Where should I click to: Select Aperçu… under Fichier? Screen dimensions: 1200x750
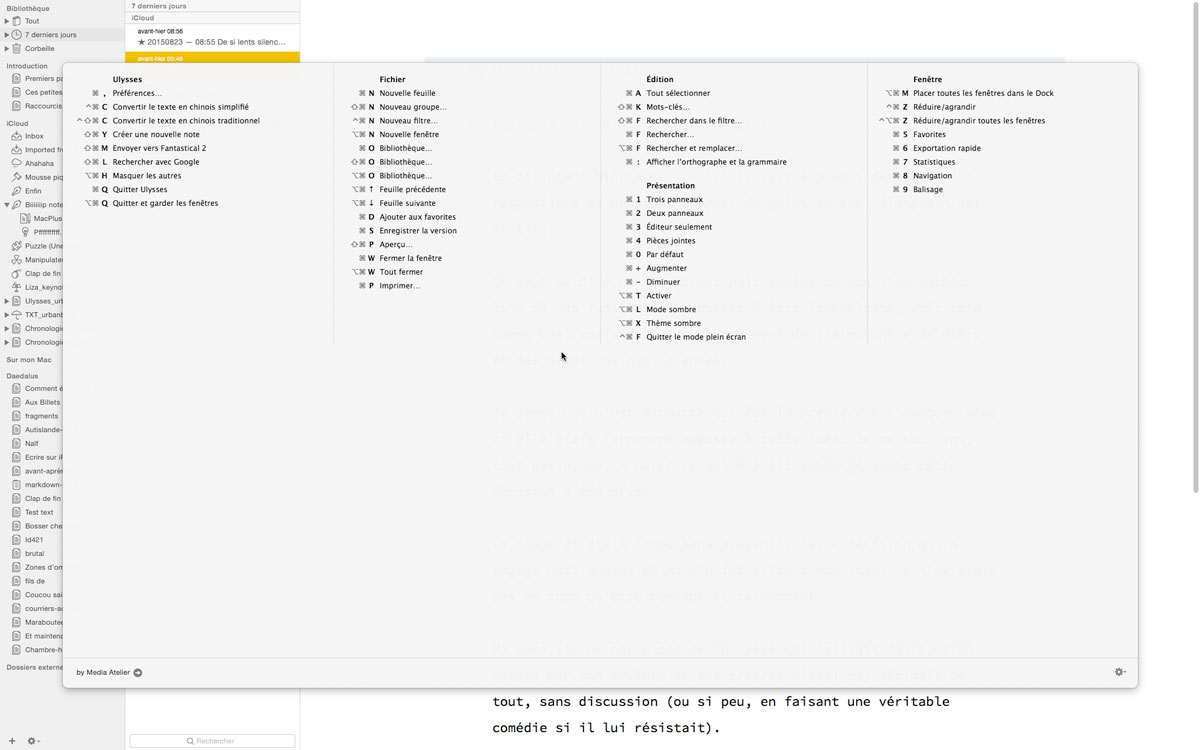396,244
